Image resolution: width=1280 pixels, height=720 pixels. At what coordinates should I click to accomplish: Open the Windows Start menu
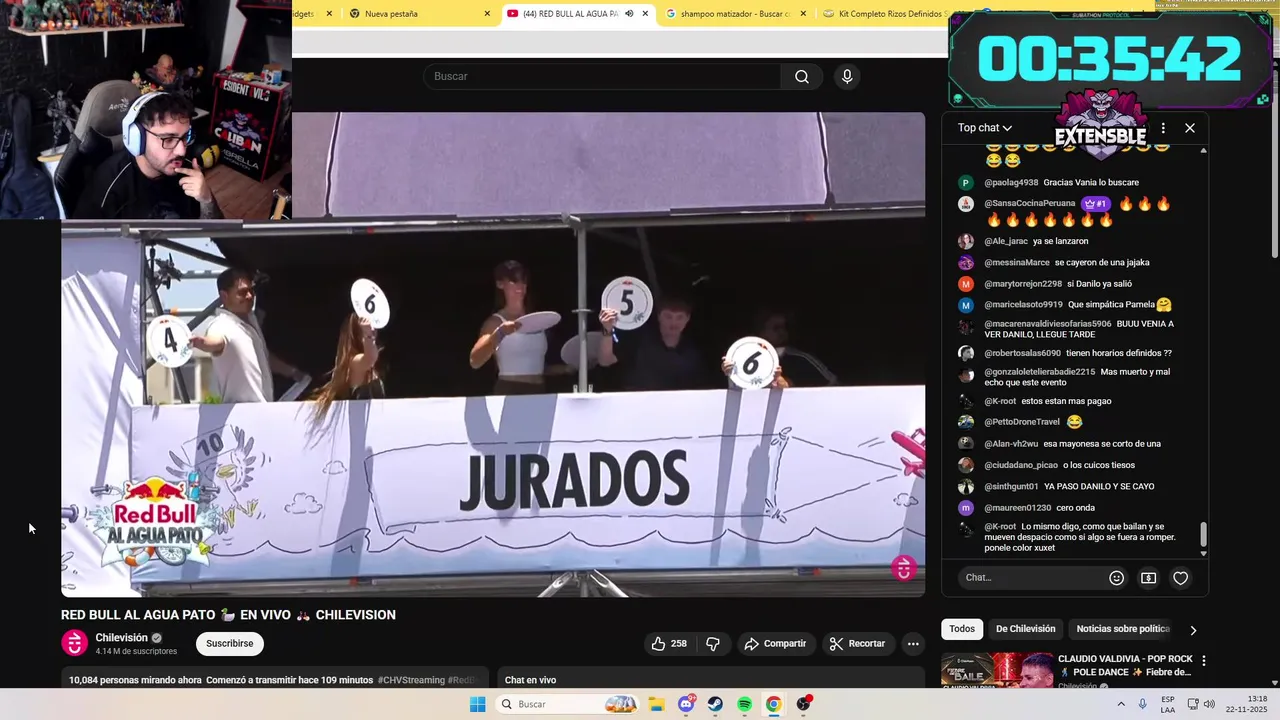click(478, 704)
